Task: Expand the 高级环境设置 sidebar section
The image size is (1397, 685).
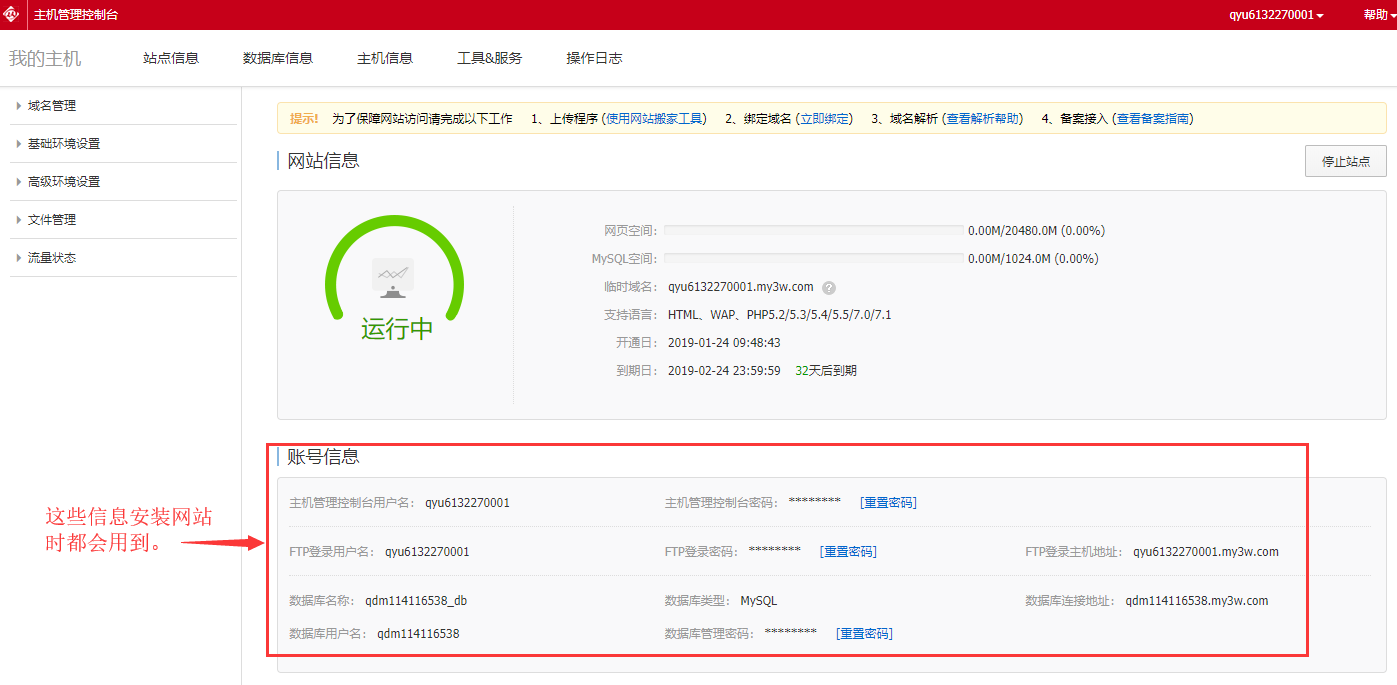Action: coord(64,182)
